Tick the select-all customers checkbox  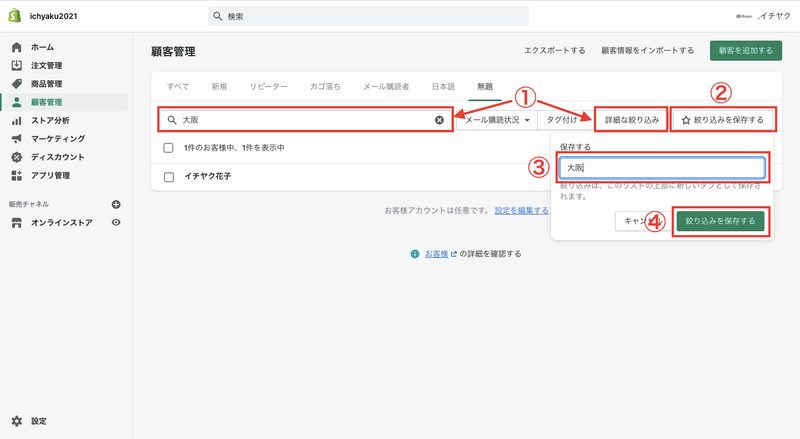[168, 148]
